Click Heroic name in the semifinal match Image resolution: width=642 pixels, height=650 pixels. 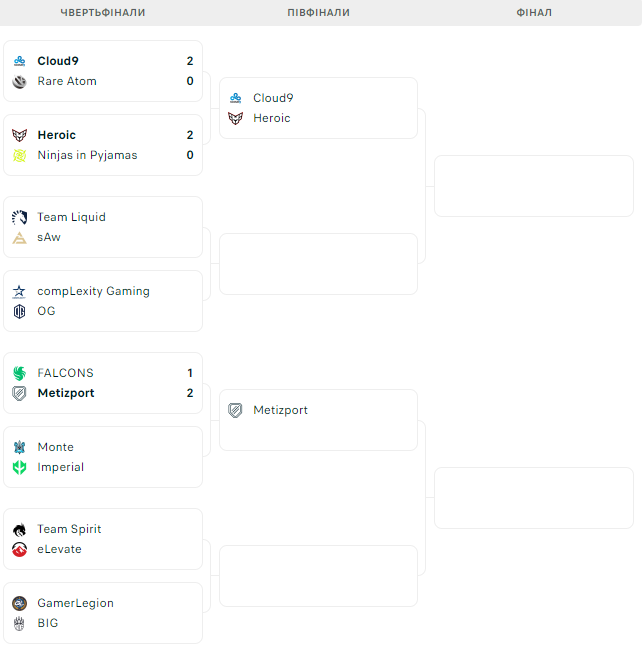pyautogui.click(x=271, y=118)
